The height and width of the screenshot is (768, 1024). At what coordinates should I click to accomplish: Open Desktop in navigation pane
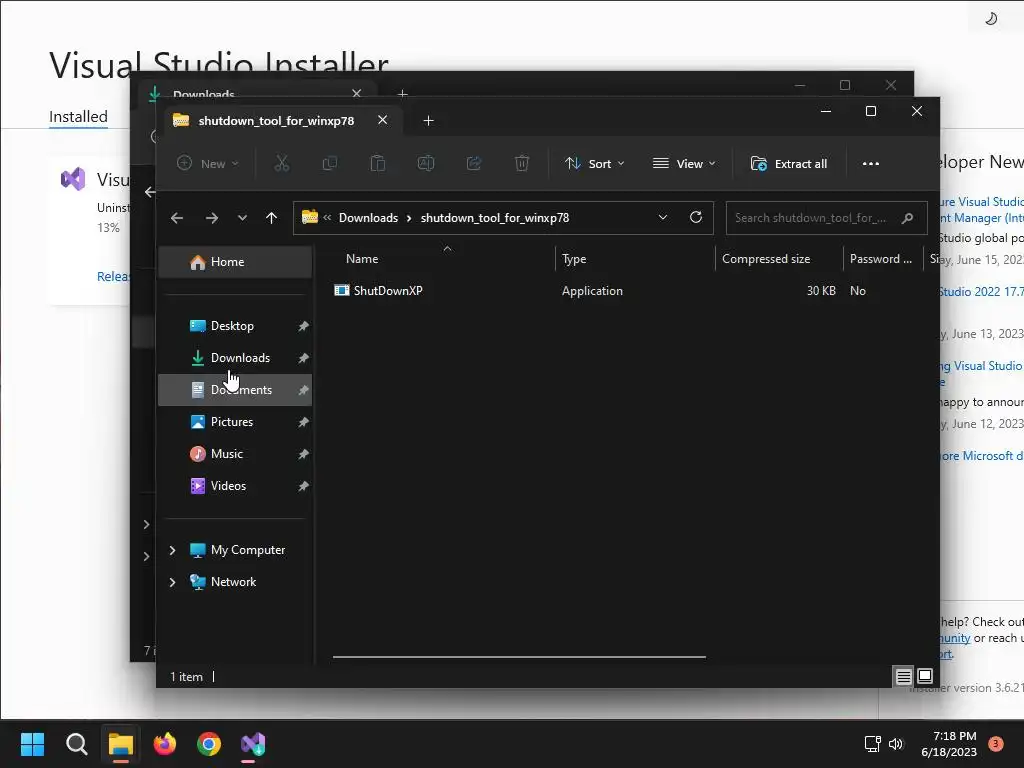click(x=235, y=326)
